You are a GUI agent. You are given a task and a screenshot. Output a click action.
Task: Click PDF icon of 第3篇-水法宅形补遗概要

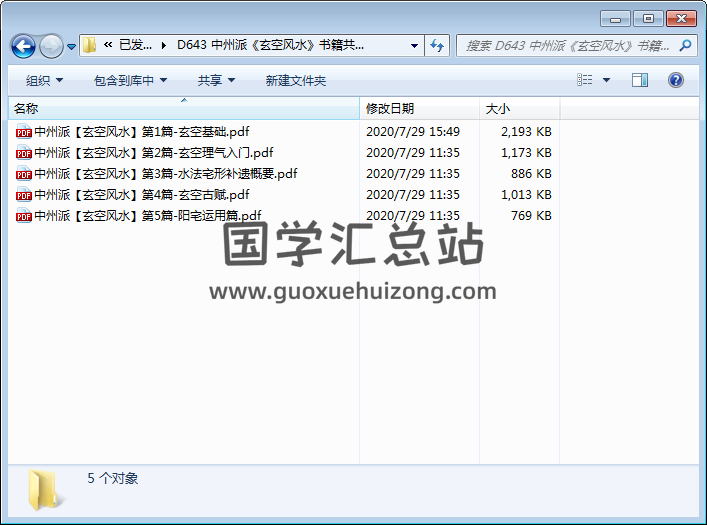pyautogui.click(x=23, y=174)
